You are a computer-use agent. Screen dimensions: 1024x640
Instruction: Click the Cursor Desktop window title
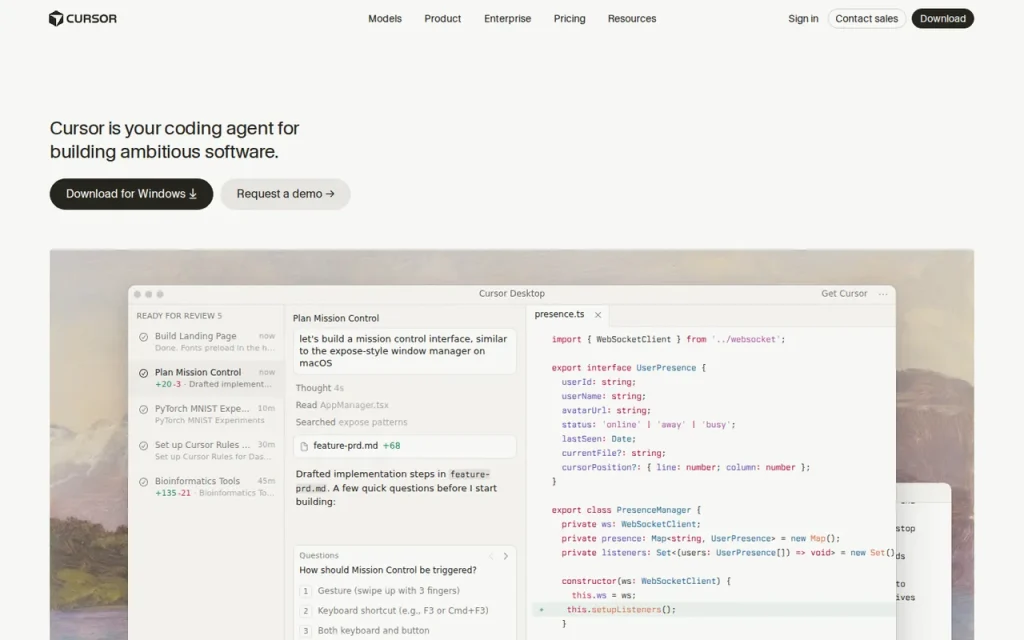pyautogui.click(x=511, y=294)
